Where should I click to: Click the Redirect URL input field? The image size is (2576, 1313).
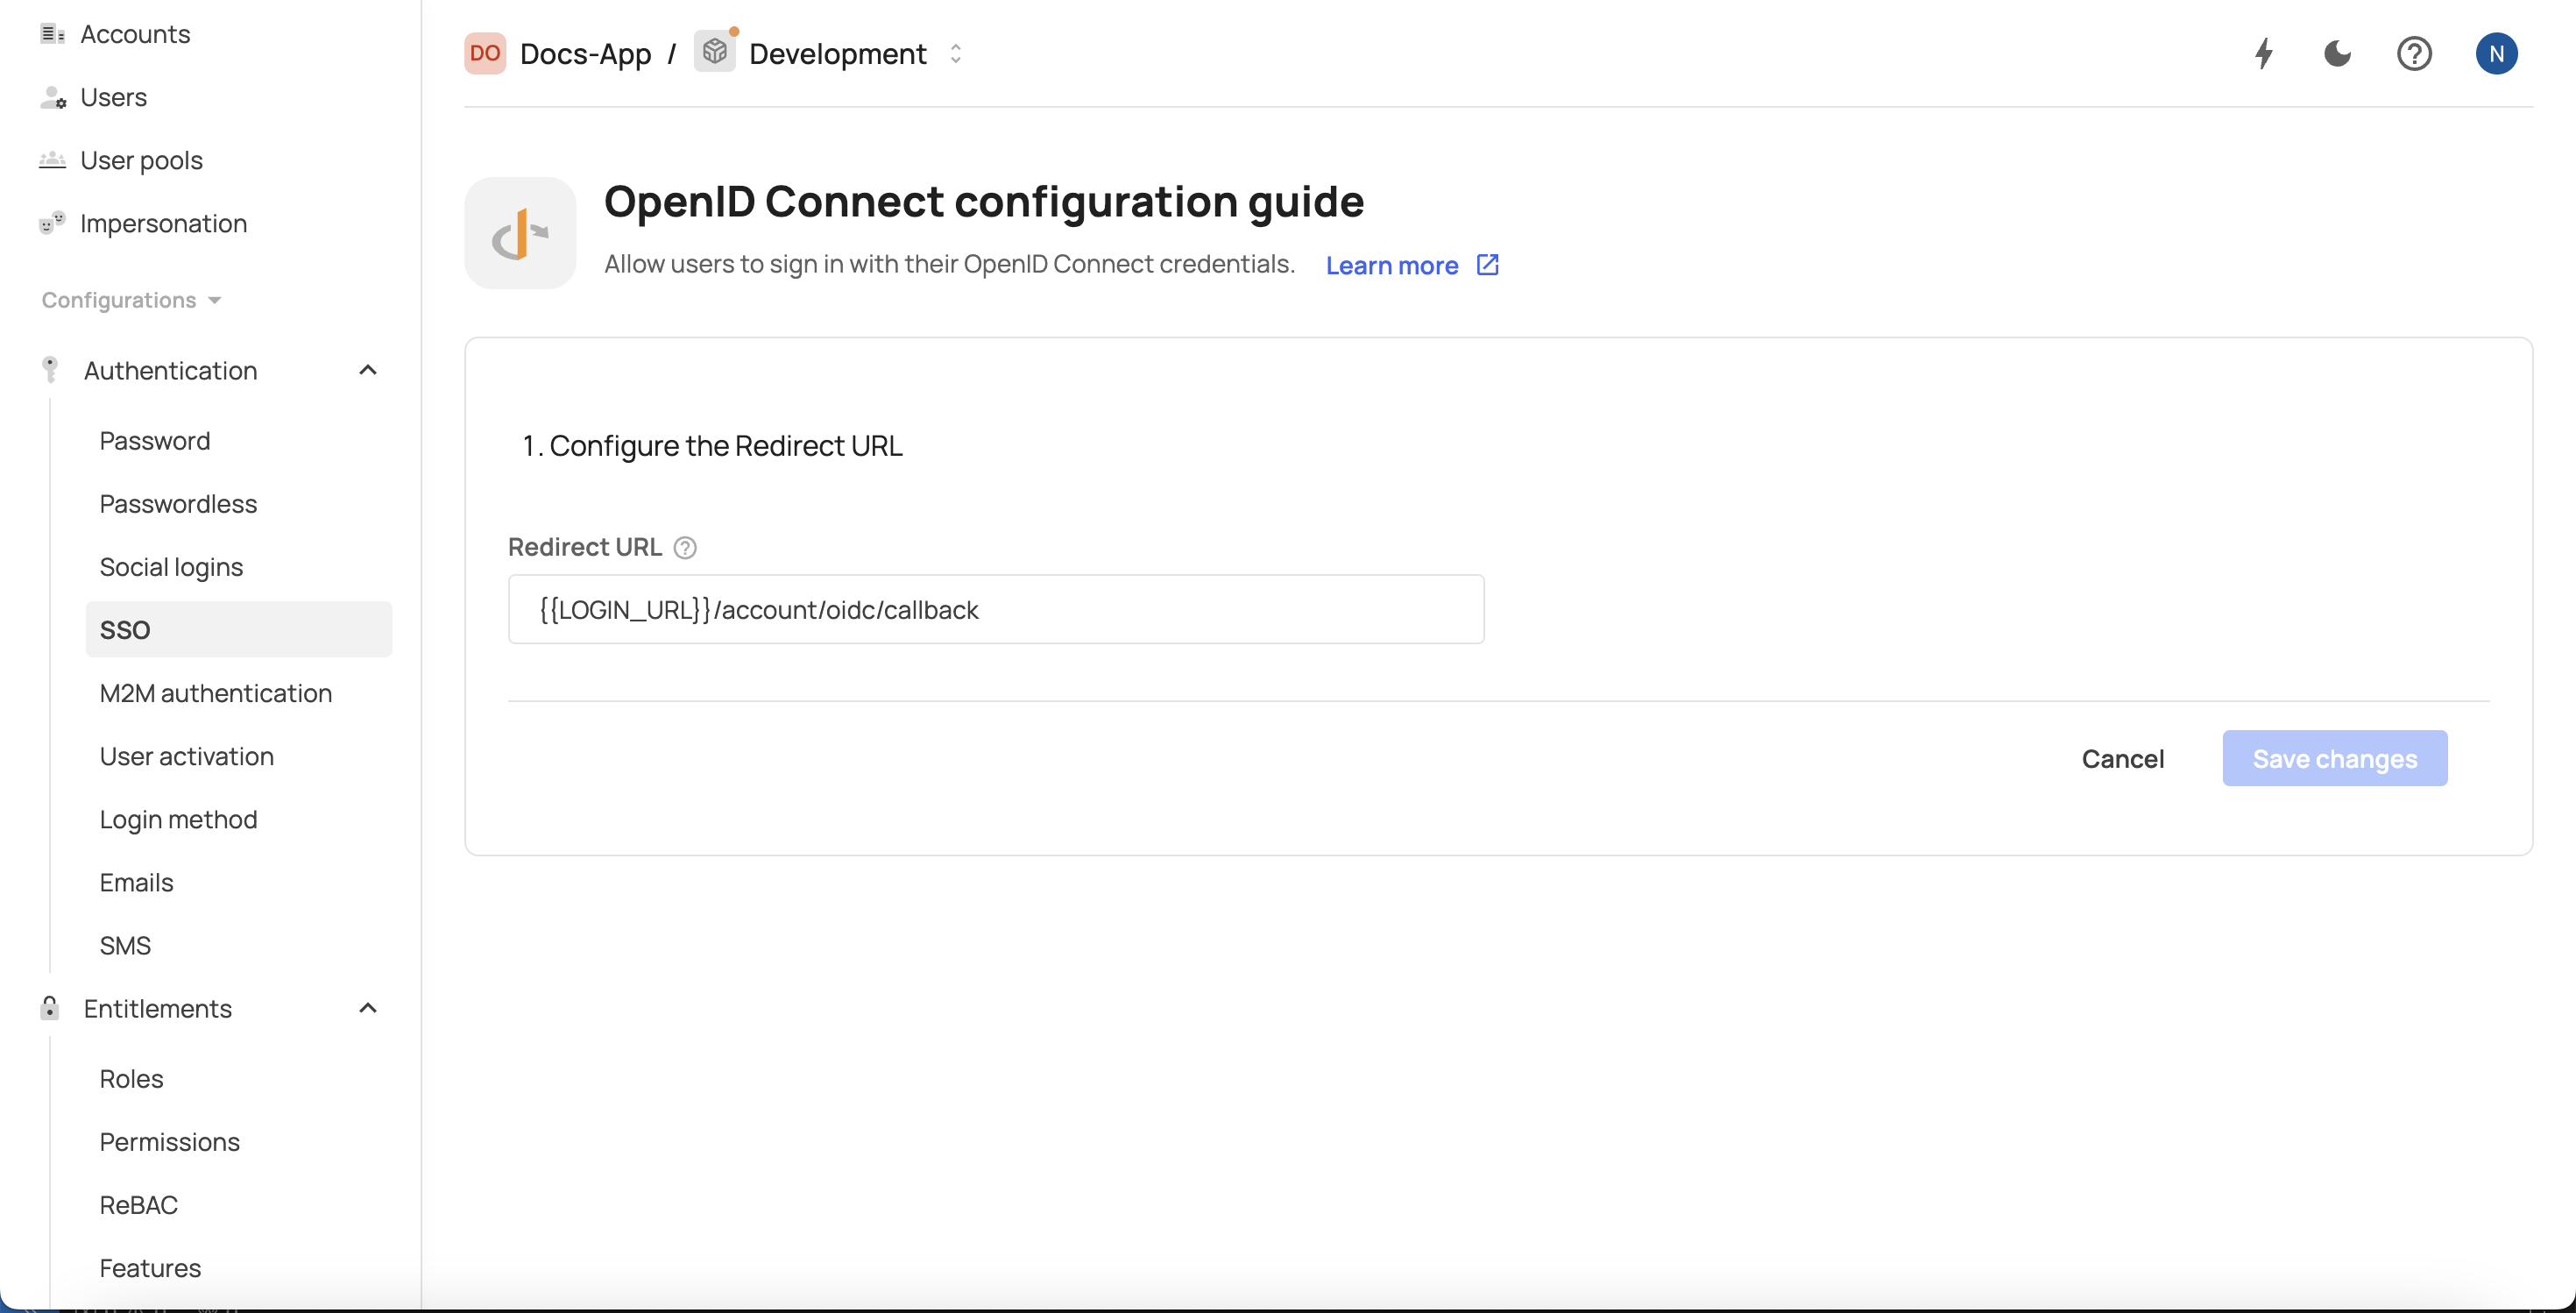995,609
